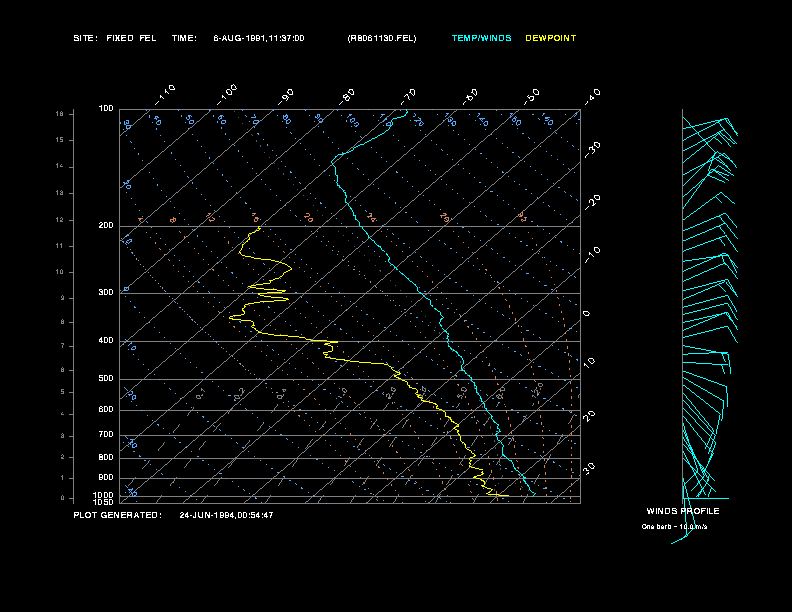Click the 3 km mark on altitude scale
792x612 pixels.
pos(63,436)
